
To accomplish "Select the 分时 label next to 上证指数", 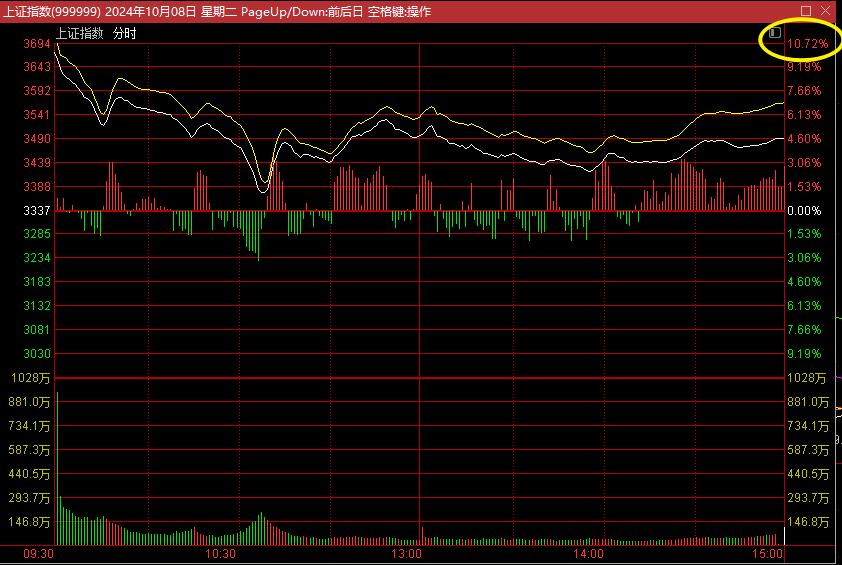I will pos(124,33).
